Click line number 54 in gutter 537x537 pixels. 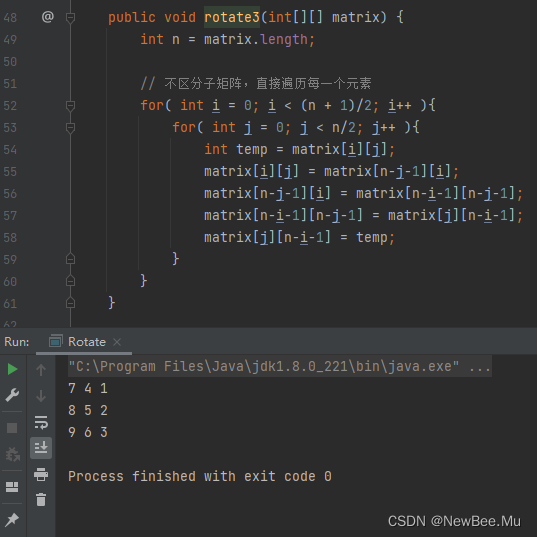point(10,150)
